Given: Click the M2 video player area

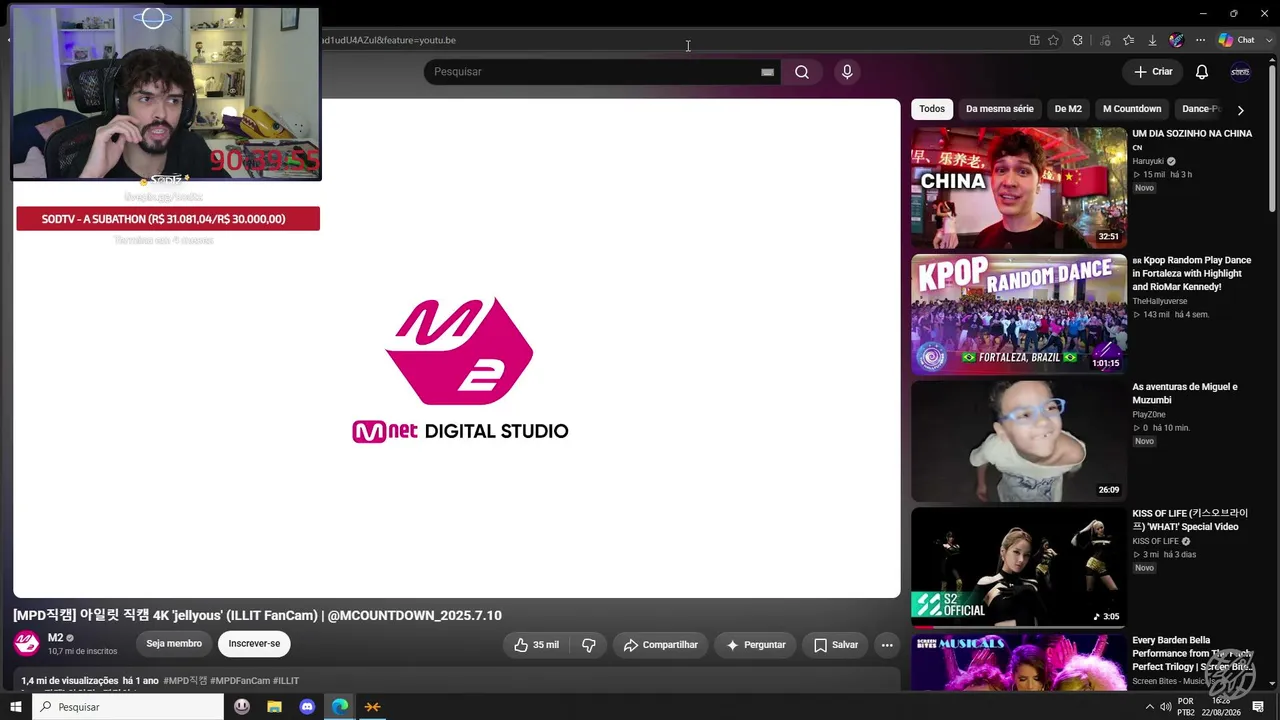Looking at the screenshot, I should point(457,348).
